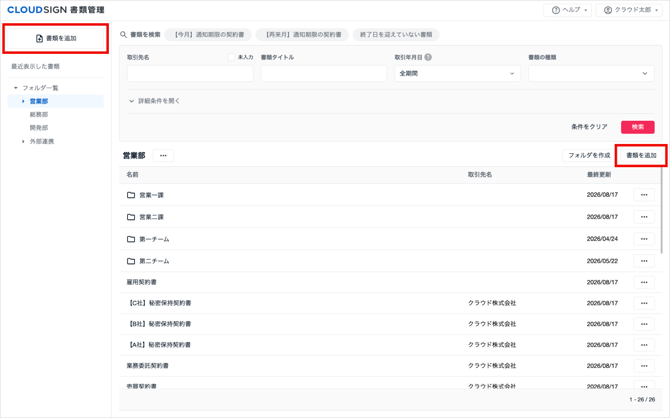The height and width of the screenshot is (418, 670).
Task: Select the 営業部 folder in sidebar
Action: [39, 101]
